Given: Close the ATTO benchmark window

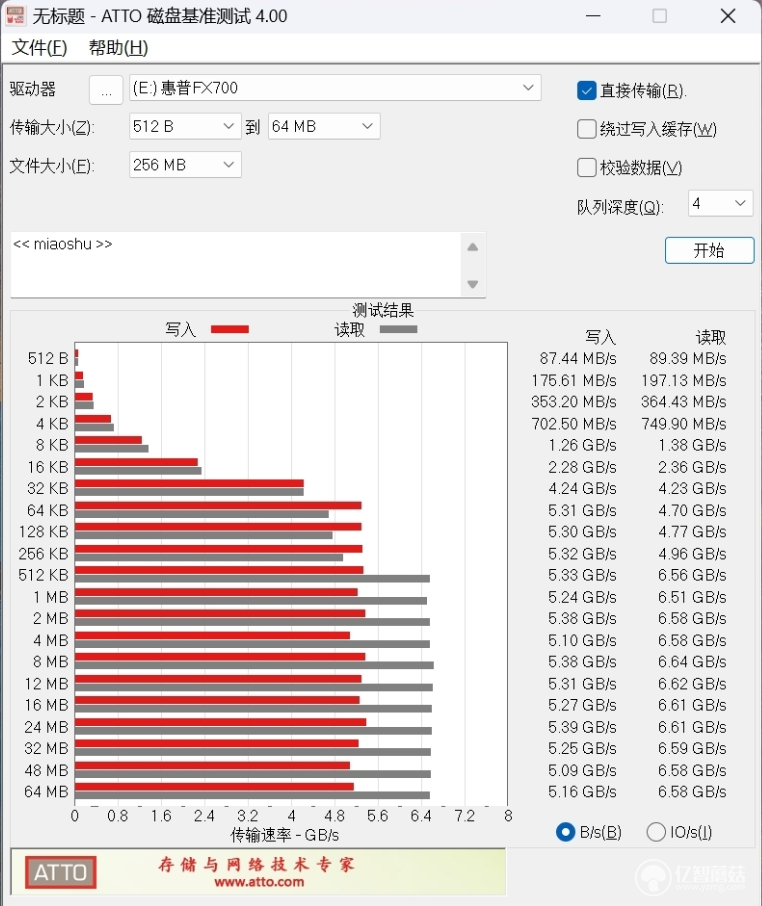Looking at the screenshot, I should click(728, 16).
